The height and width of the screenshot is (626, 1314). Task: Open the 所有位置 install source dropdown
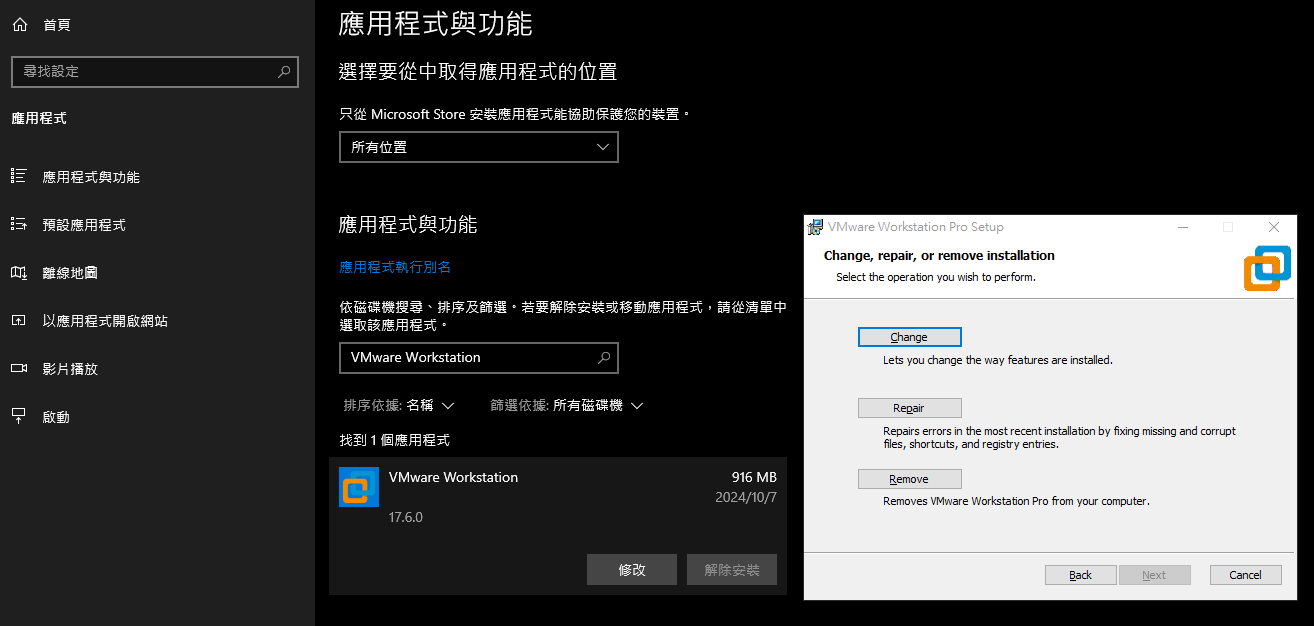(x=479, y=147)
